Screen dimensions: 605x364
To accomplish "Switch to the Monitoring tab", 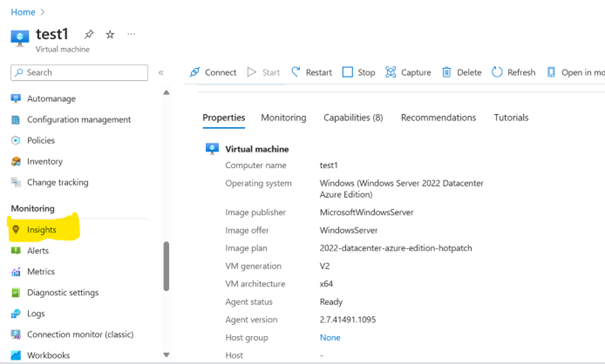I will click(284, 118).
